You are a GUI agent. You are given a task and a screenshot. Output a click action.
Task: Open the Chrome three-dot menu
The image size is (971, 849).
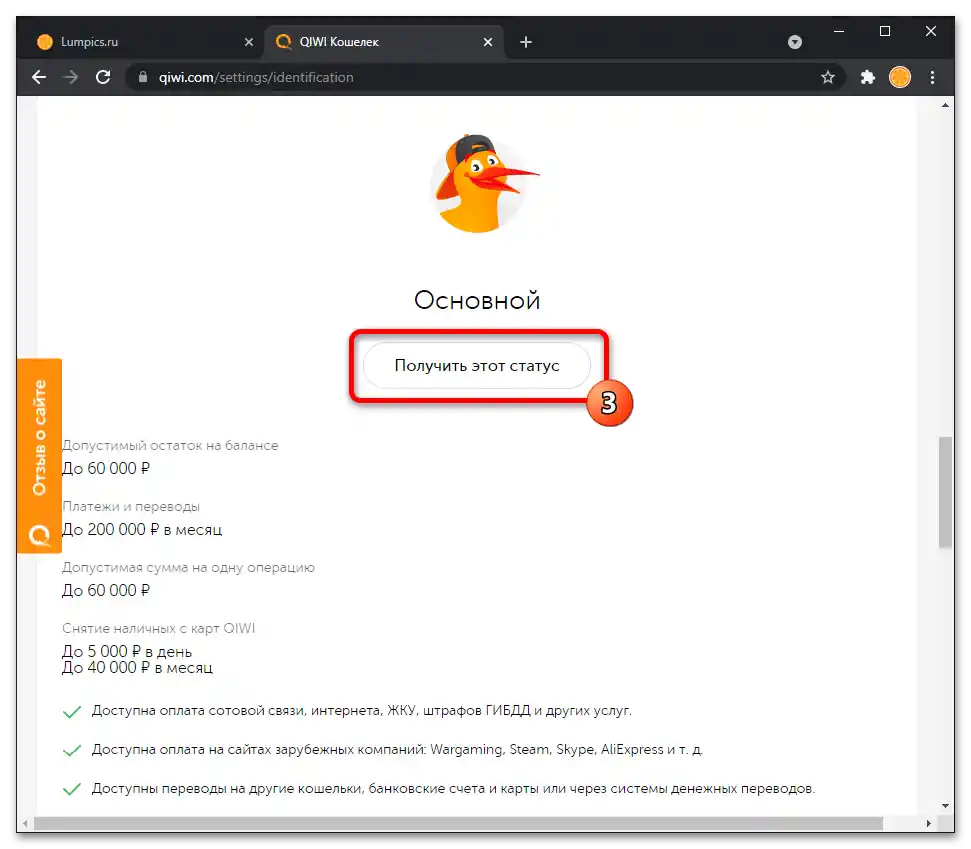pyautogui.click(x=932, y=77)
